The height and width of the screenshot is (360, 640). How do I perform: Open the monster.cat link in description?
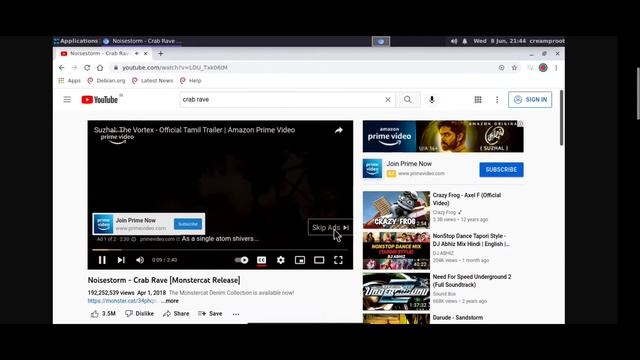pos(122,301)
